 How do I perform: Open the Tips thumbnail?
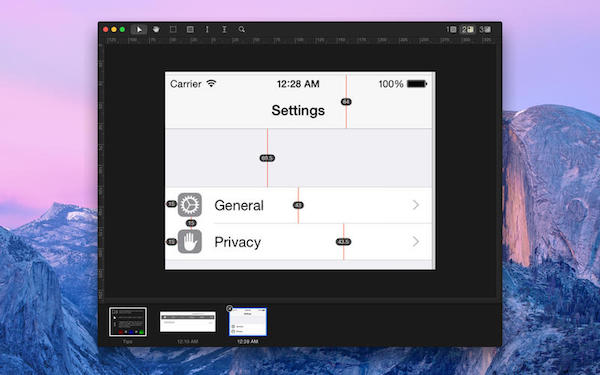click(128, 322)
